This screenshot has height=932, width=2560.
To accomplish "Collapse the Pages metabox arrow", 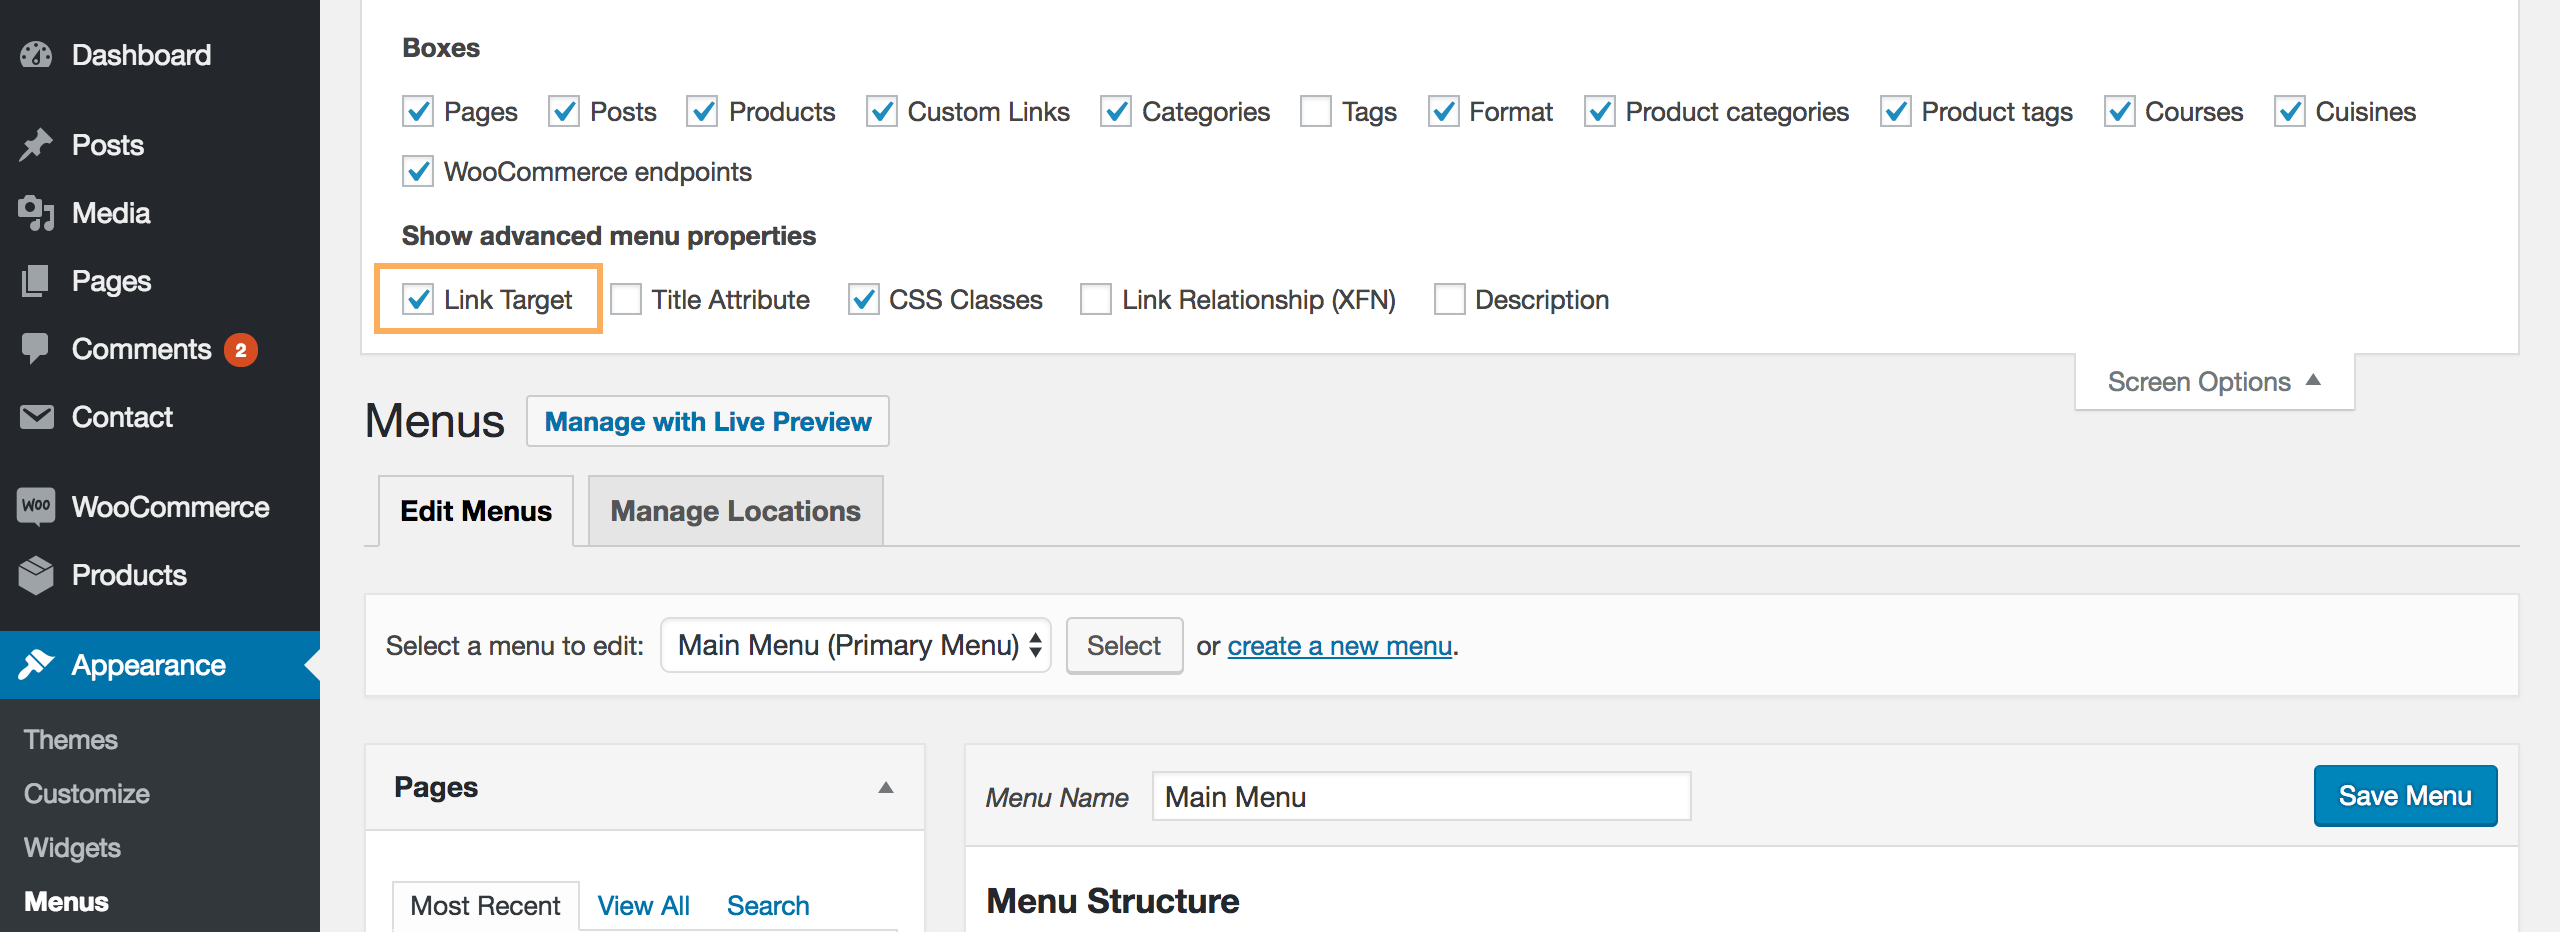I will [x=885, y=788].
